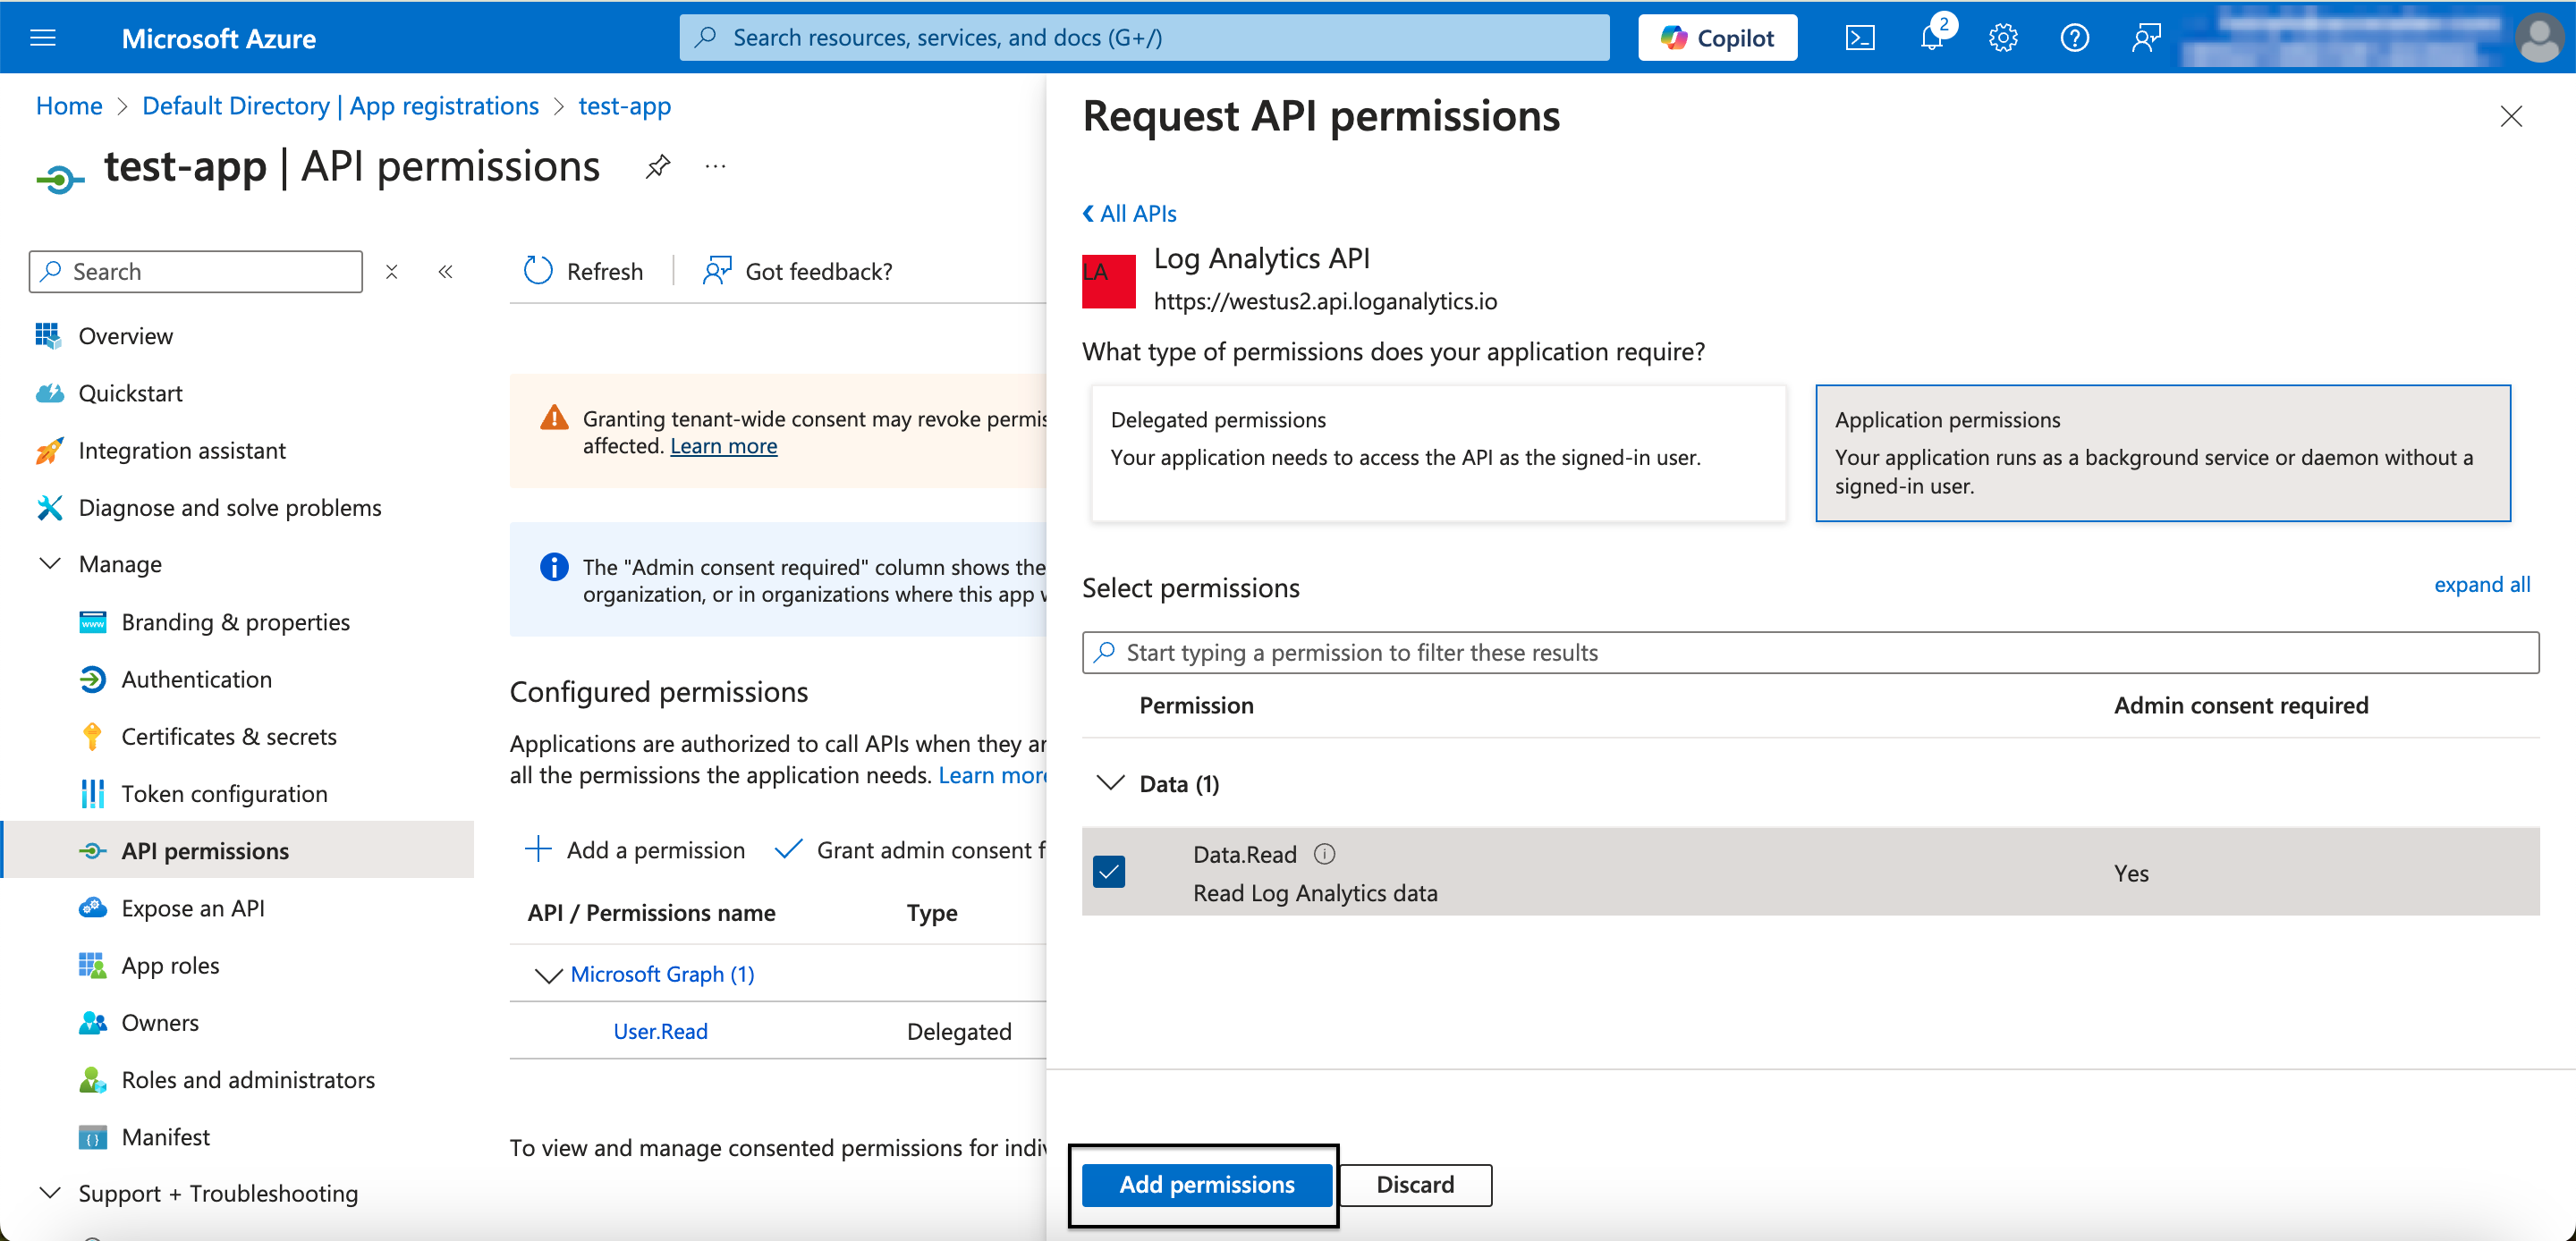Click the plus icon for Add a permission
The image size is (2576, 1241).
tap(538, 849)
